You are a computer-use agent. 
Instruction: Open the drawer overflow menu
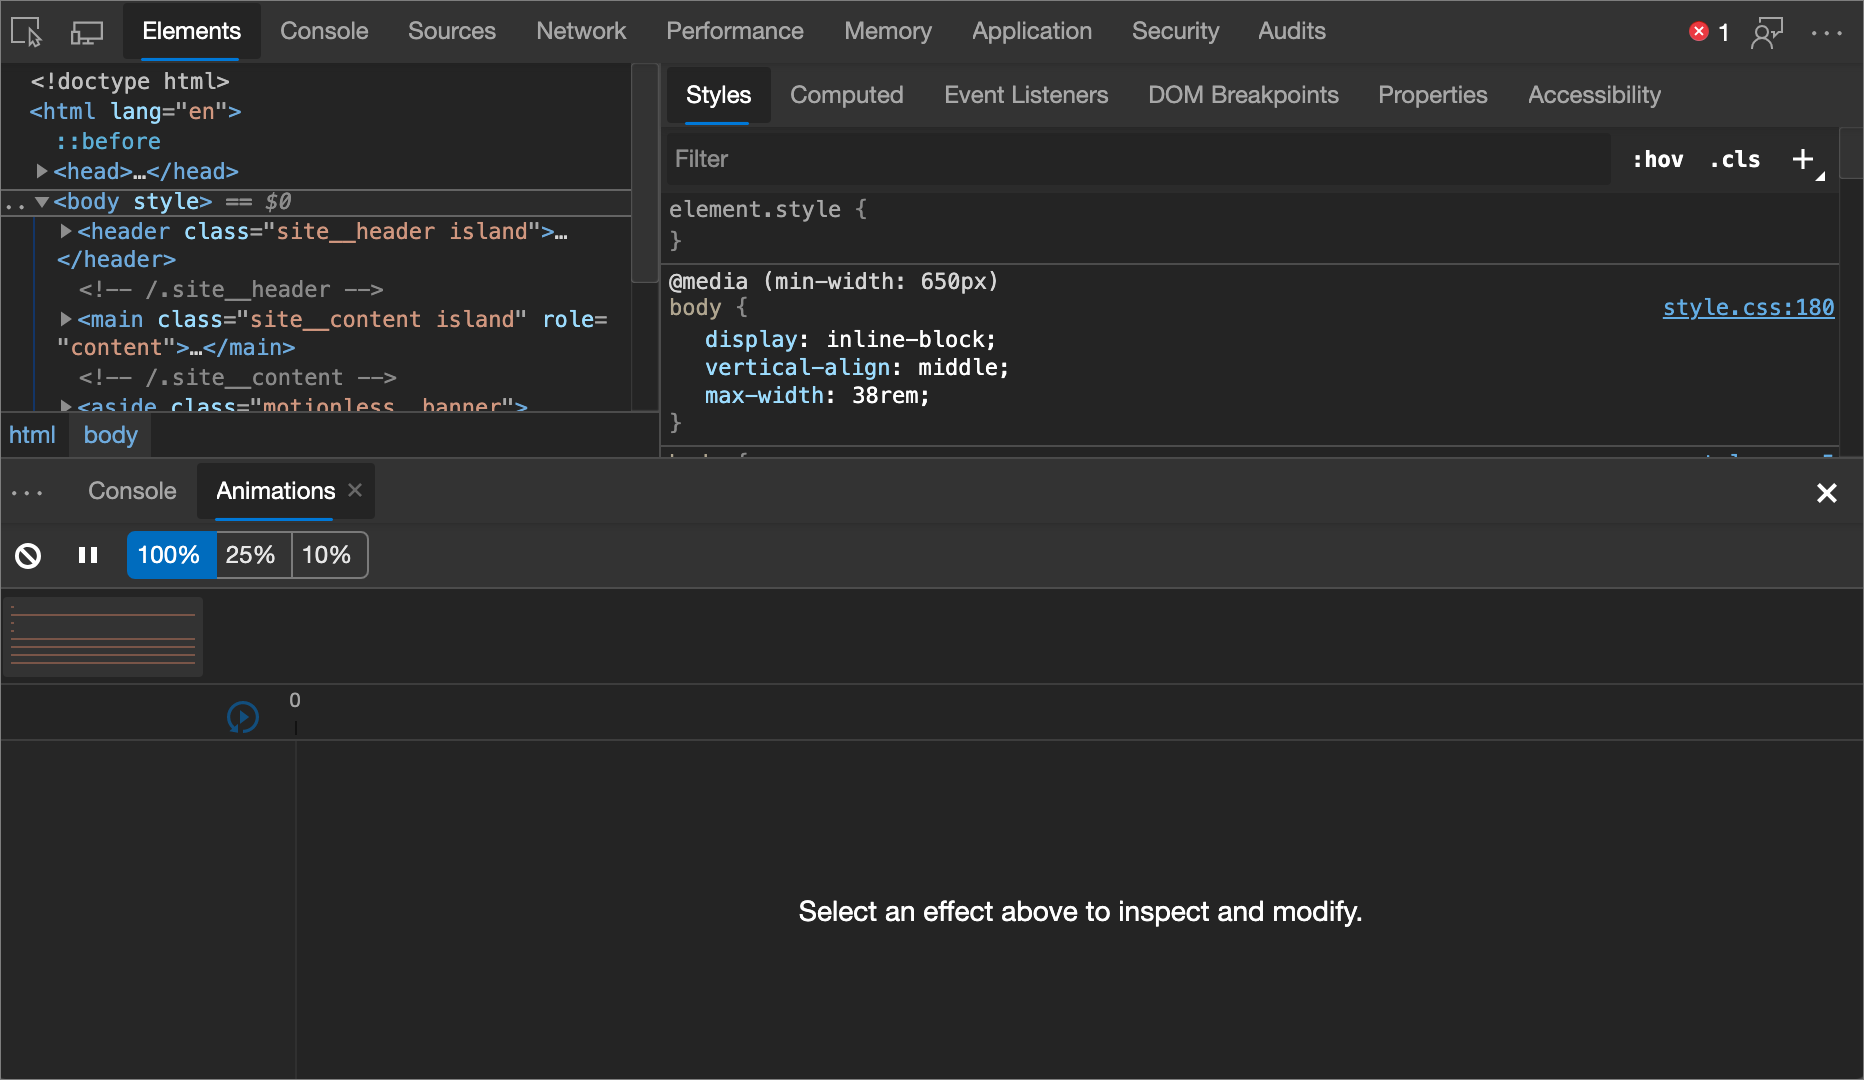tap(26, 491)
